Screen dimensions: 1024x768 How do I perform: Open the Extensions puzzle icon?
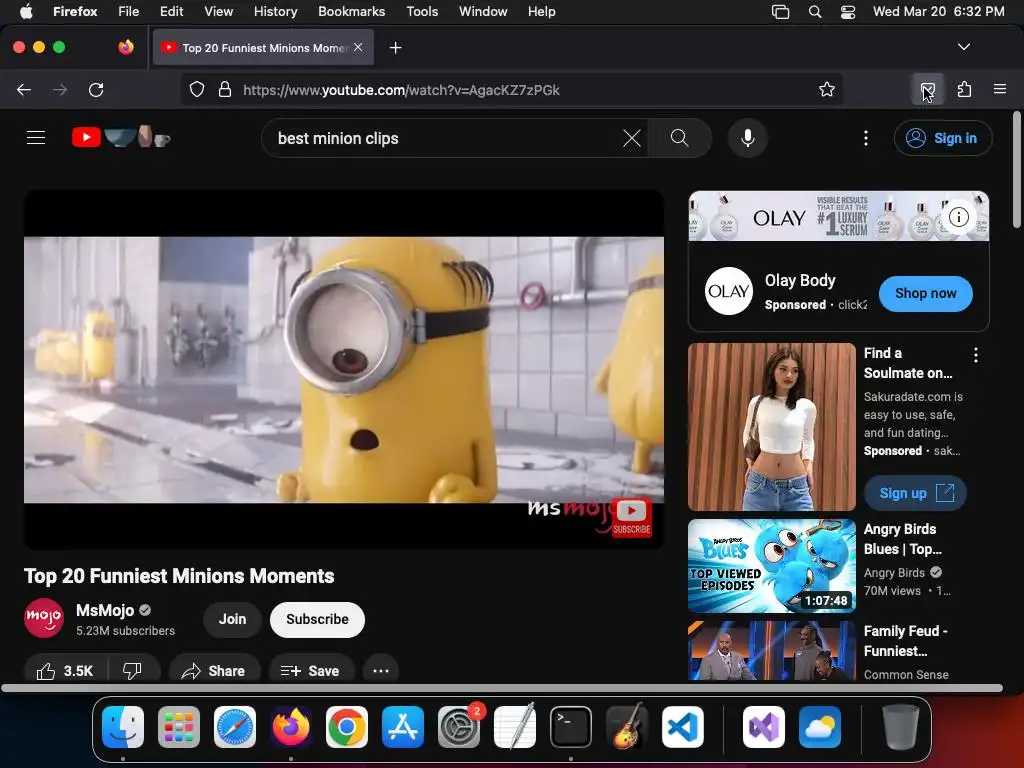pos(964,89)
